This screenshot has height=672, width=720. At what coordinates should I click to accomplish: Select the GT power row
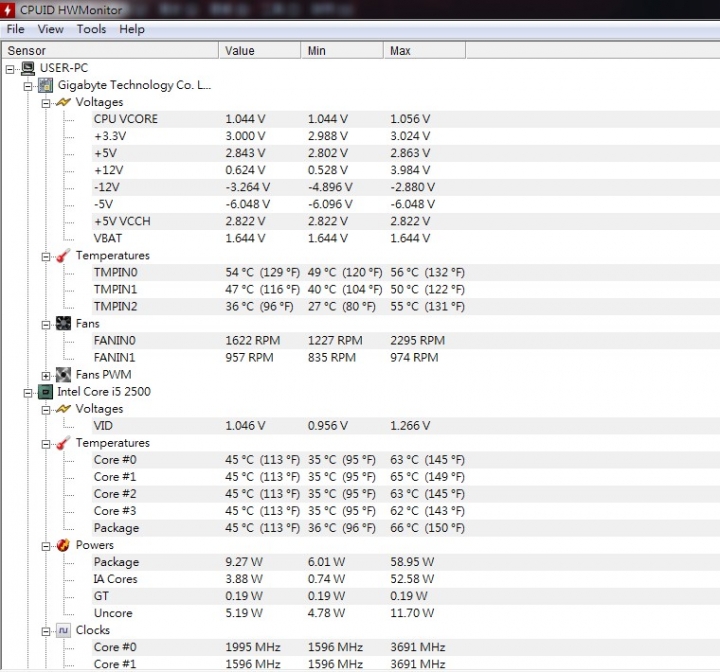pyautogui.click(x=405, y=596)
